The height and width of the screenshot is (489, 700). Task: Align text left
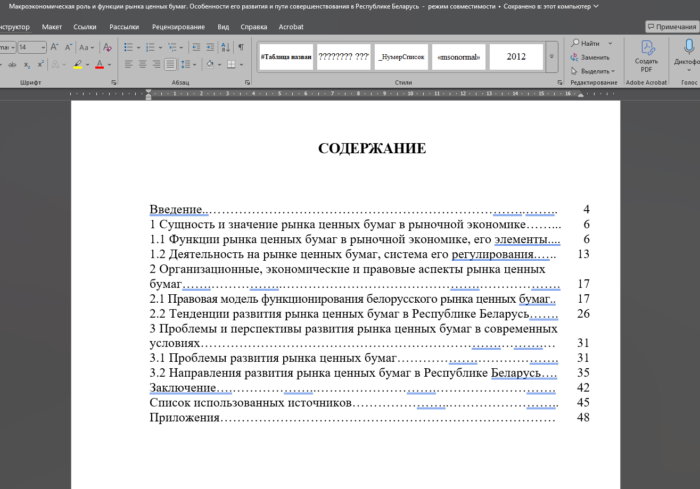point(129,64)
